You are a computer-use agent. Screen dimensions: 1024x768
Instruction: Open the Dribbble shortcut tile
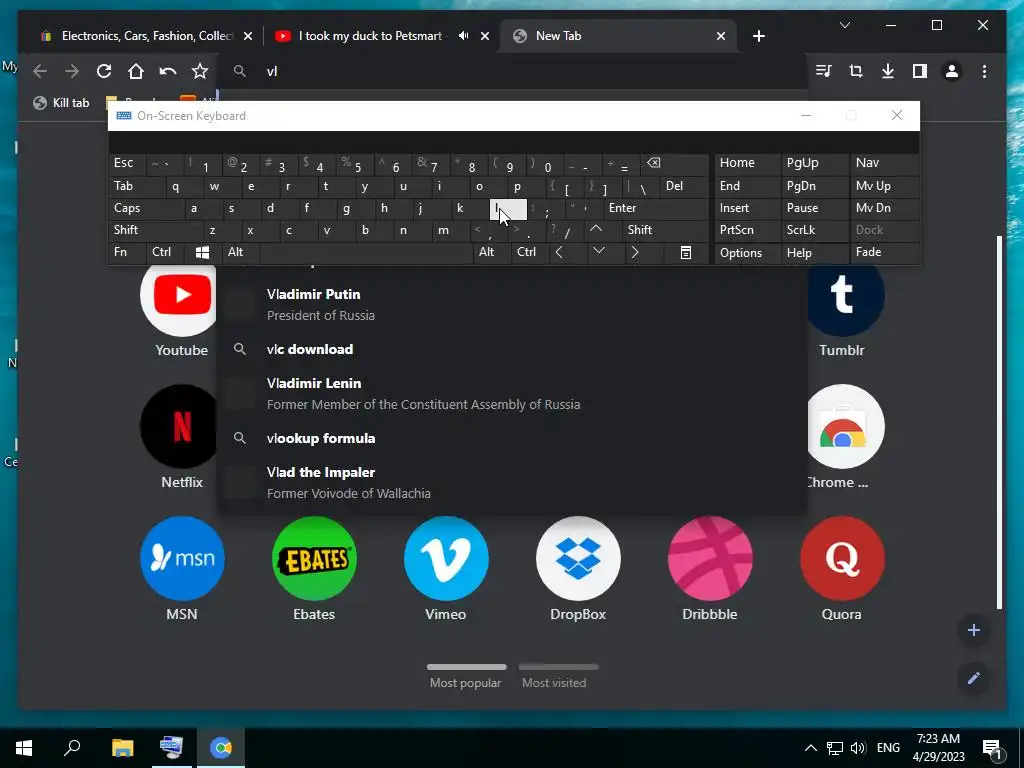(x=710, y=568)
